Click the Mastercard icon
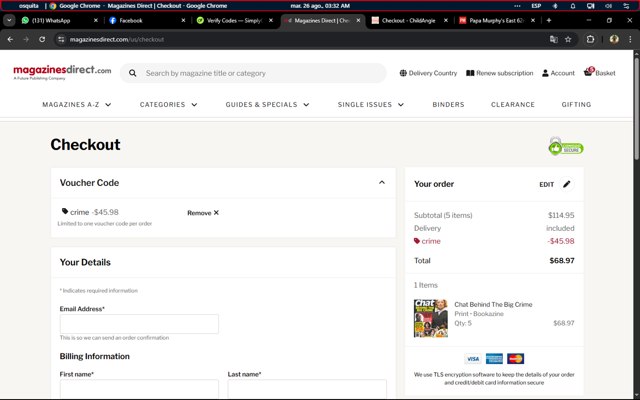 pyautogui.click(x=516, y=359)
